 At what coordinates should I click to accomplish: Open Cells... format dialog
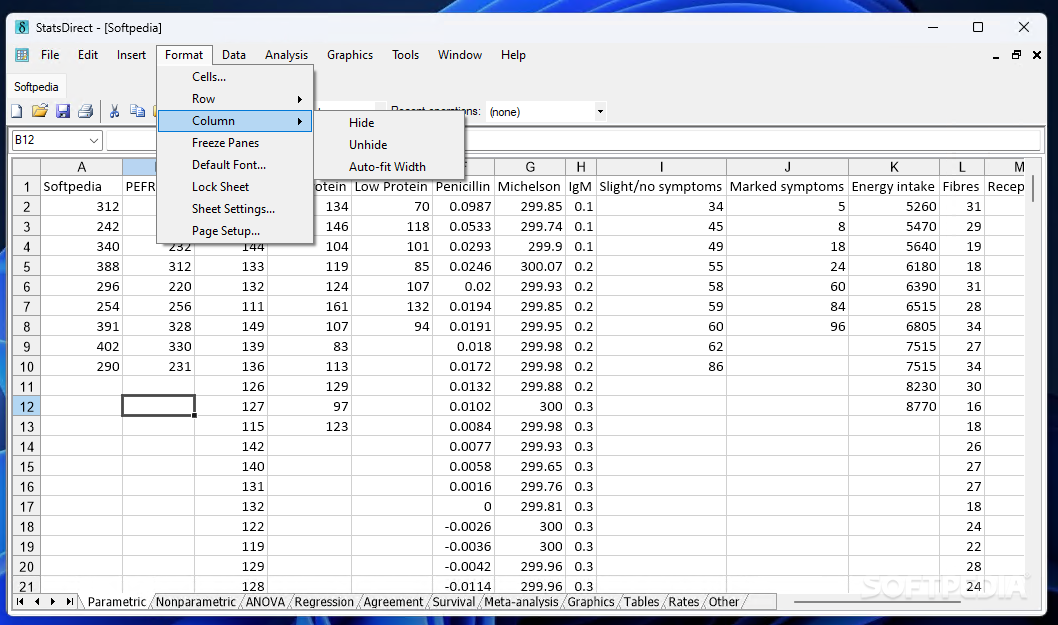click(235, 77)
